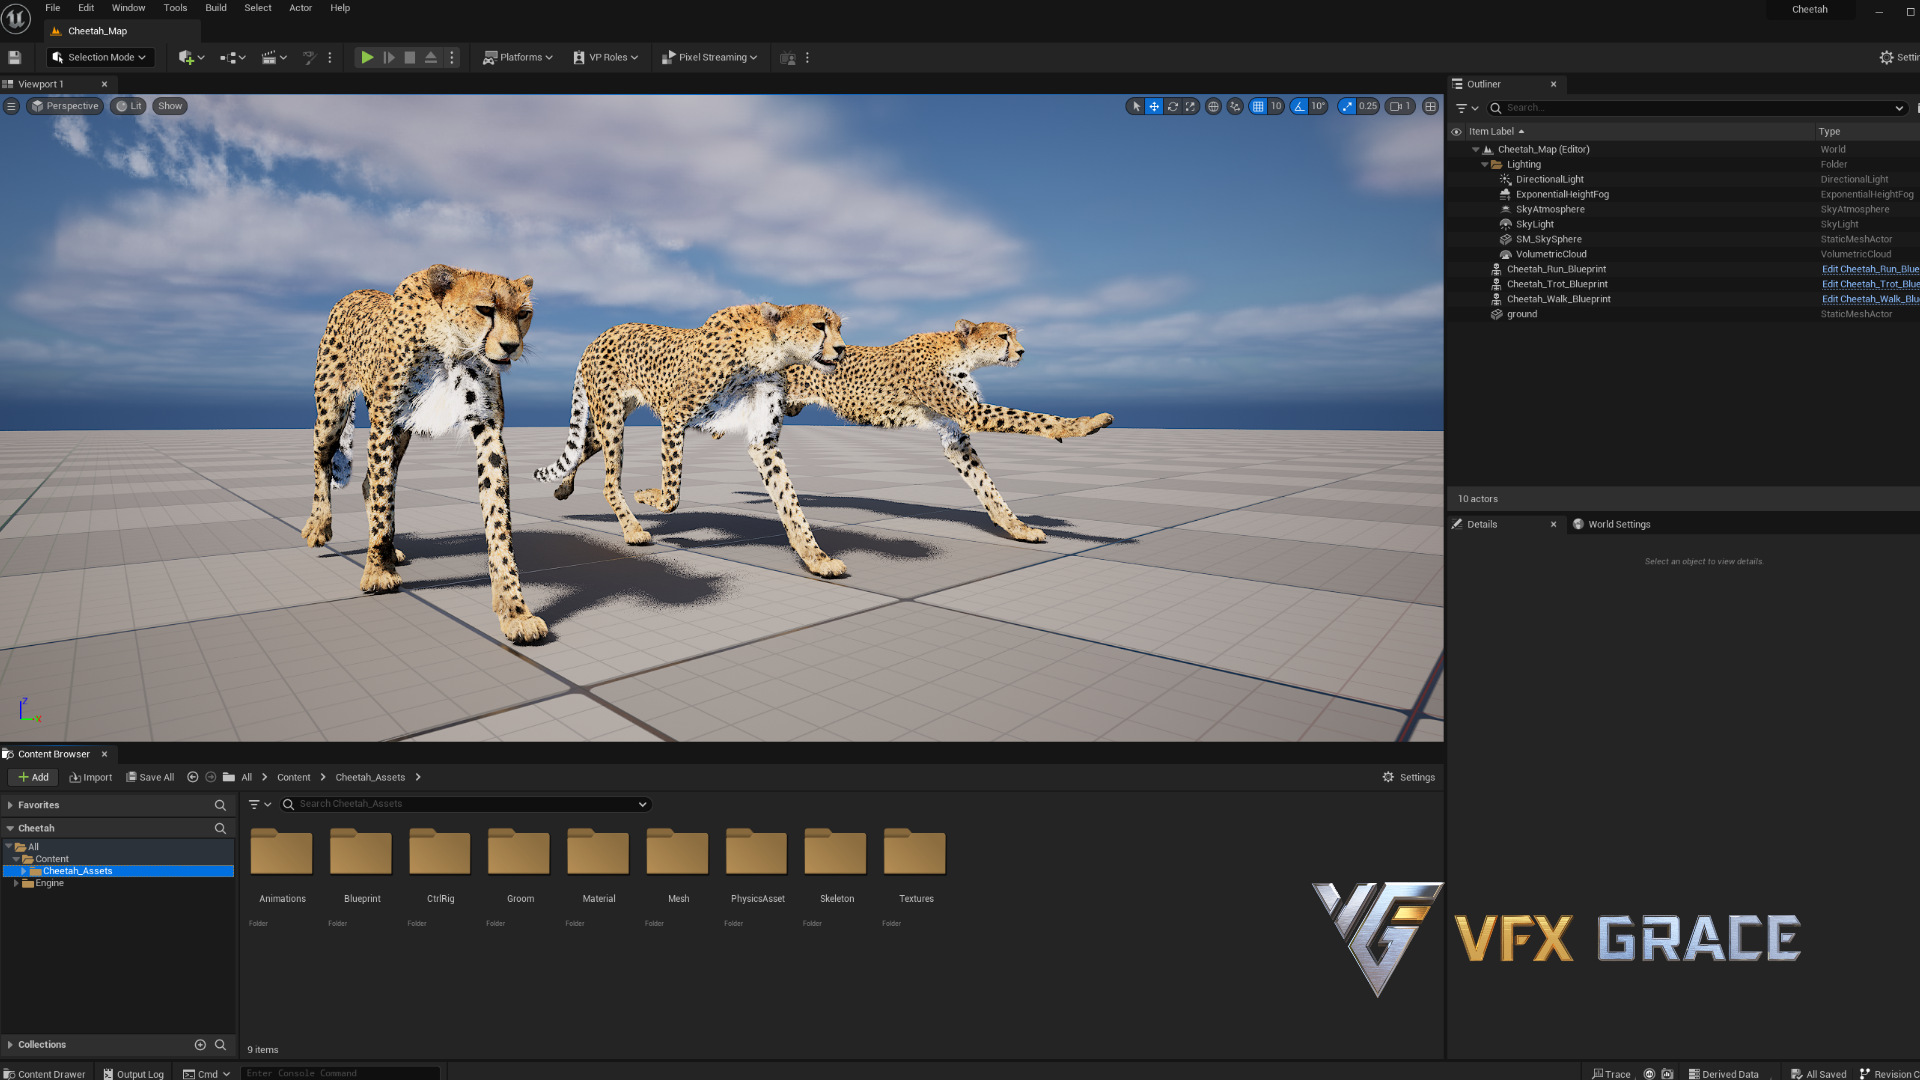Open play options three-dot menu

[x=452, y=58]
